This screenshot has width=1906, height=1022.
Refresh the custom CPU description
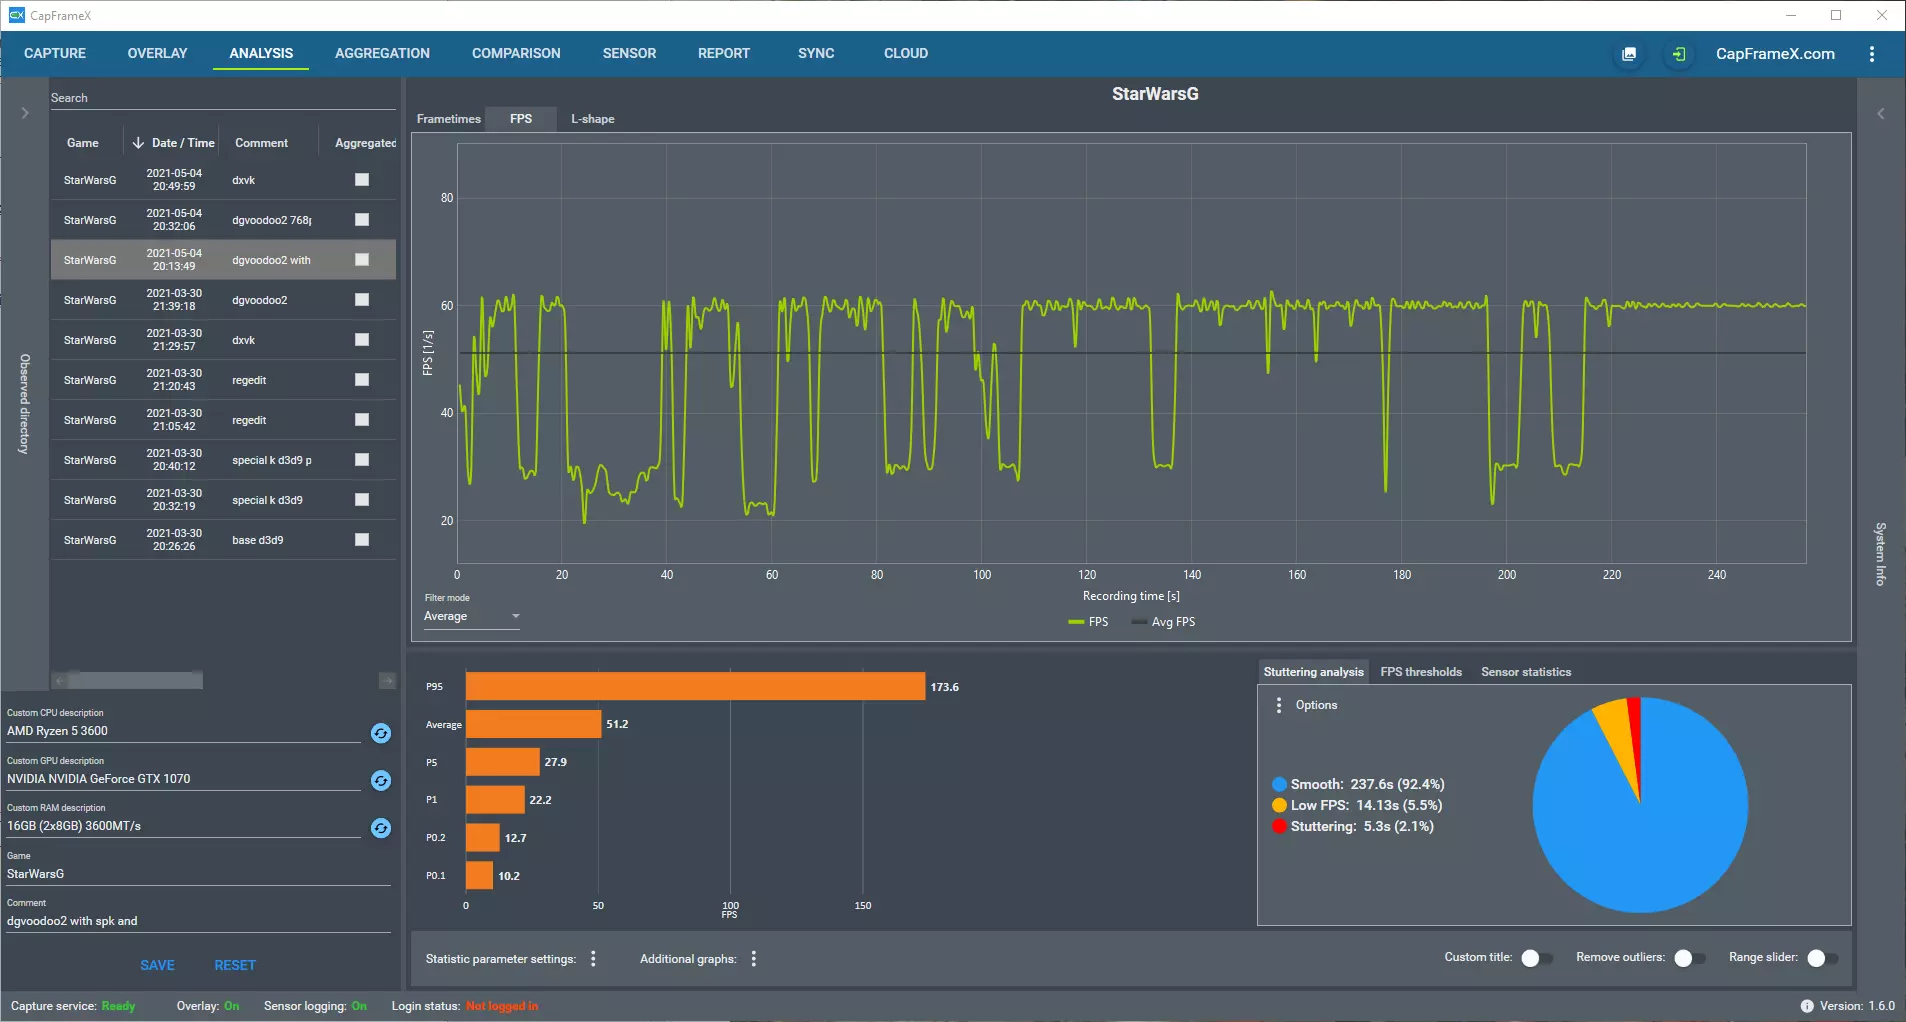[x=381, y=733]
